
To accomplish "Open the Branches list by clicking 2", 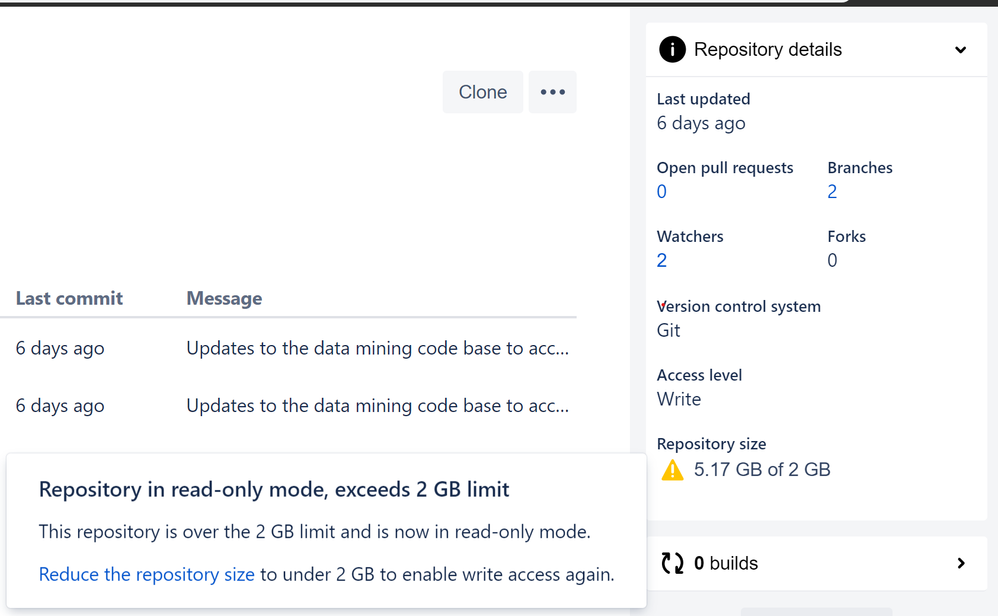I will (x=832, y=191).
